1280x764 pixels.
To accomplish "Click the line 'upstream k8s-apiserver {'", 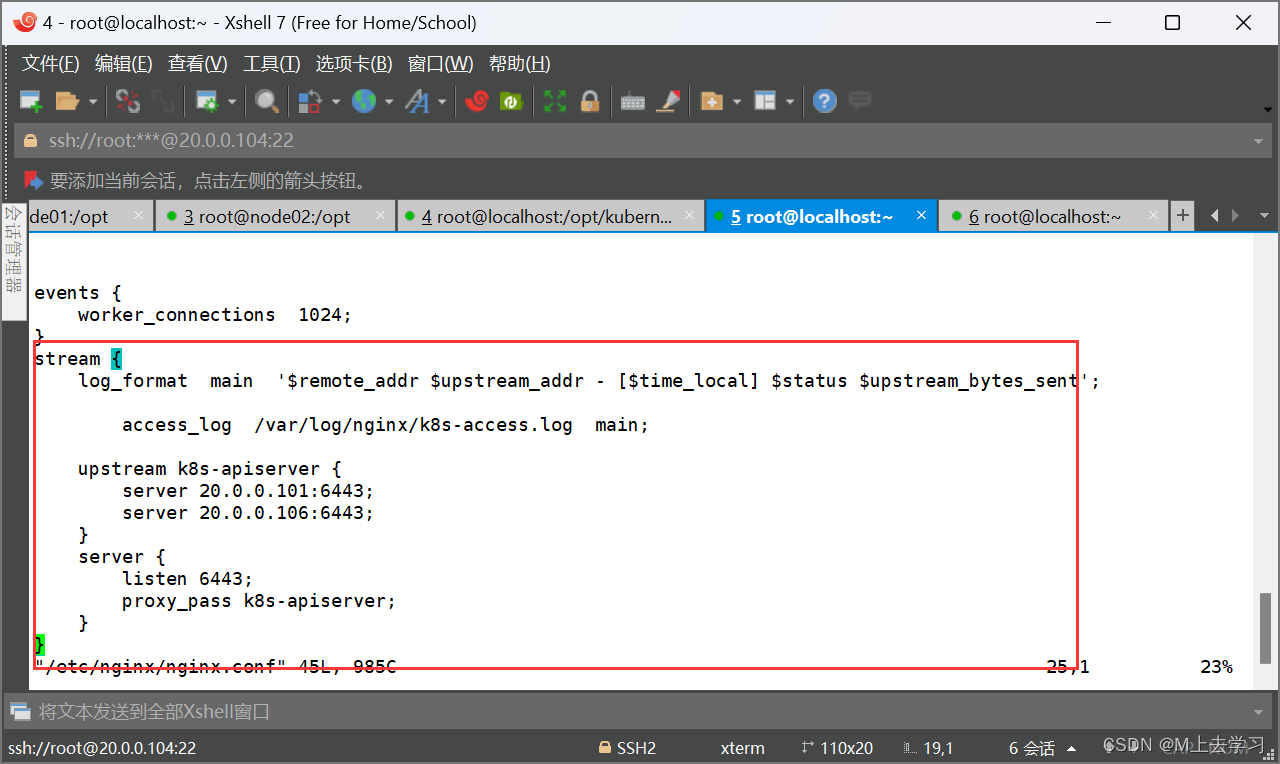I will [x=210, y=469].
